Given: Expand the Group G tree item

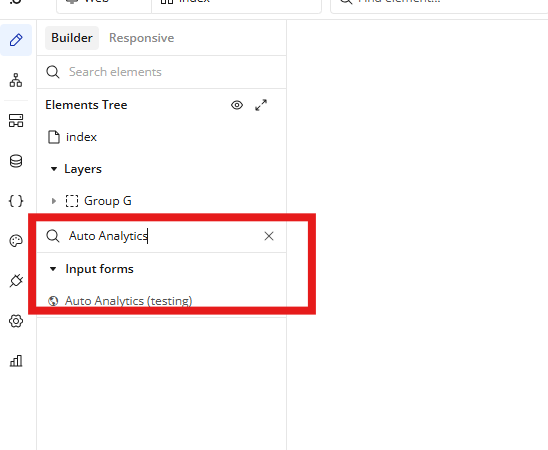Looking at the screenshot, I should tap(53, 201).
